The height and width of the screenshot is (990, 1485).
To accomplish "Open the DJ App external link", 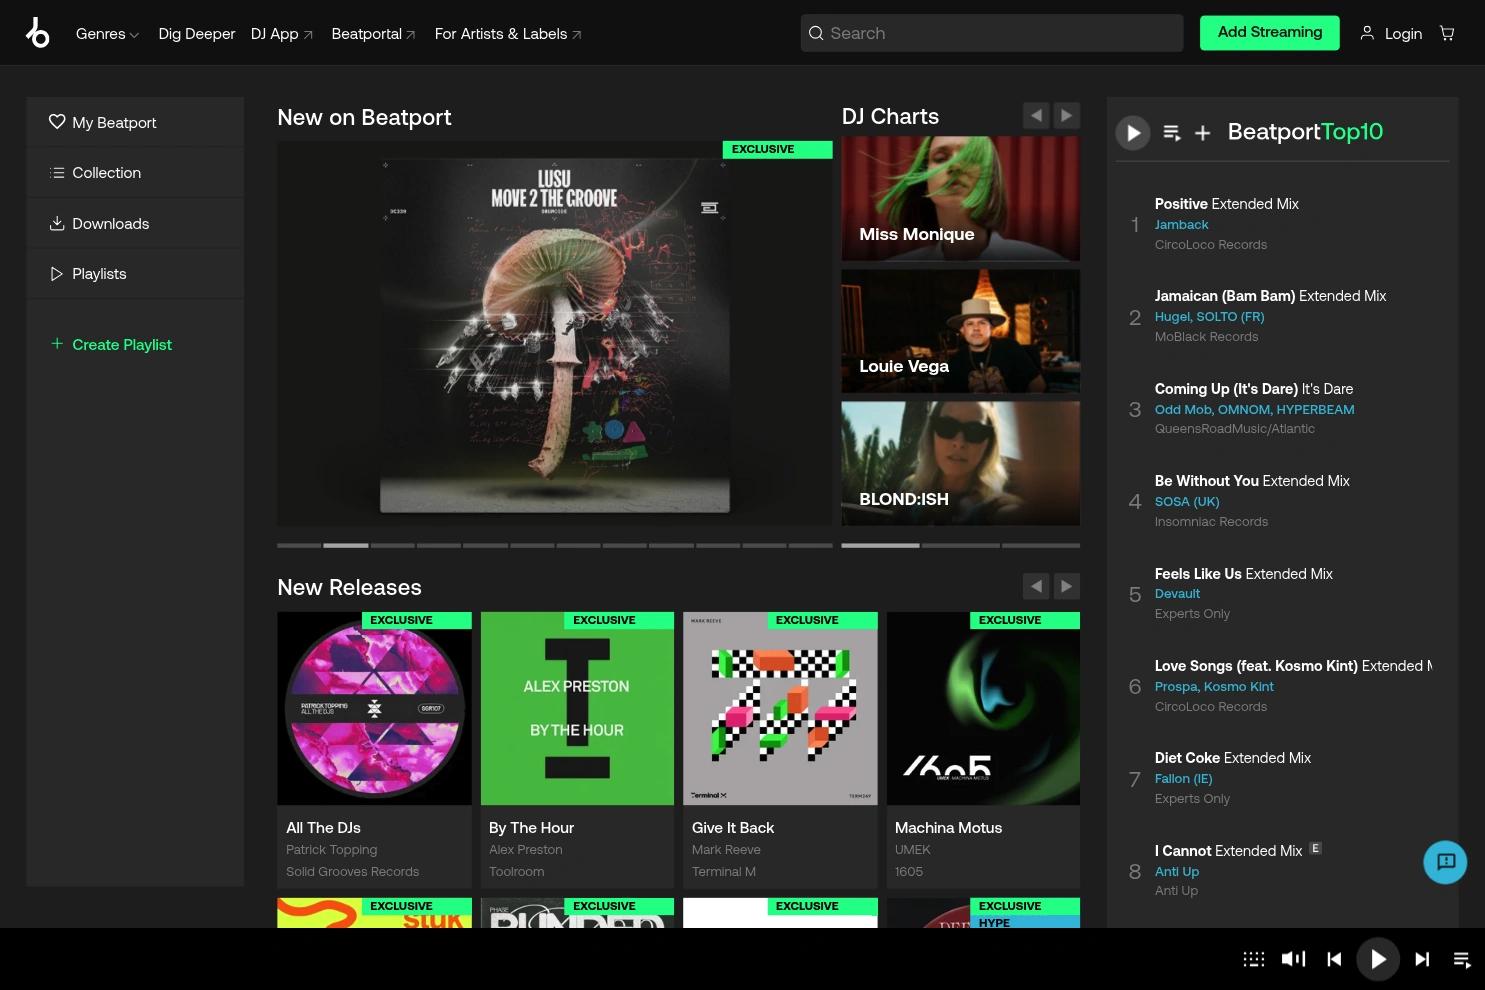I will (282, 34).
